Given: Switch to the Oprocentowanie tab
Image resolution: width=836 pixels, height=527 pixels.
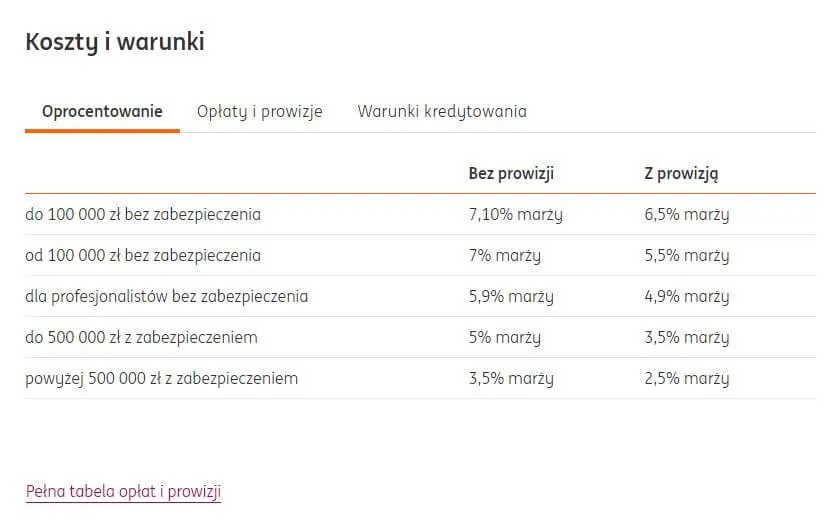Looking at the screenshot, I should pyautogui.click(x=102, y=111).
